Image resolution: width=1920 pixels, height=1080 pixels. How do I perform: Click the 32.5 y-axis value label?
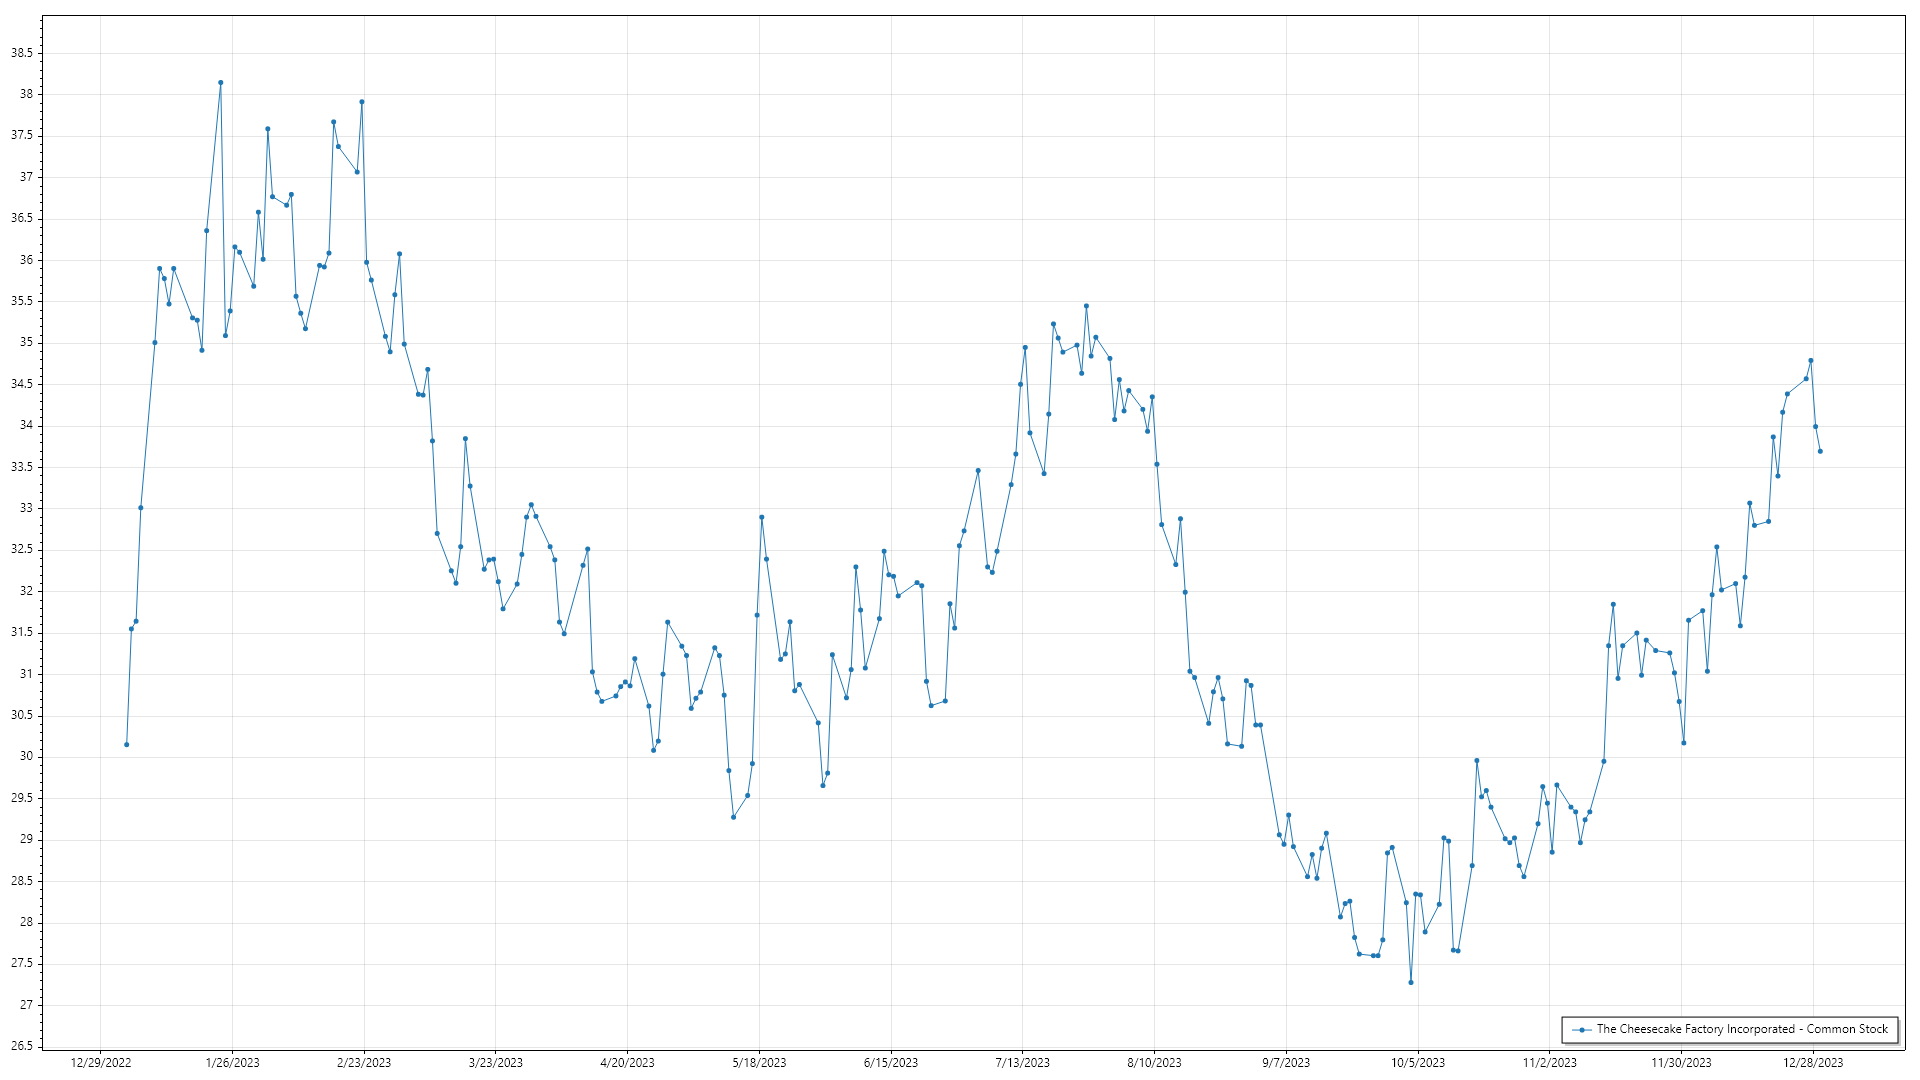click(21, 550)
